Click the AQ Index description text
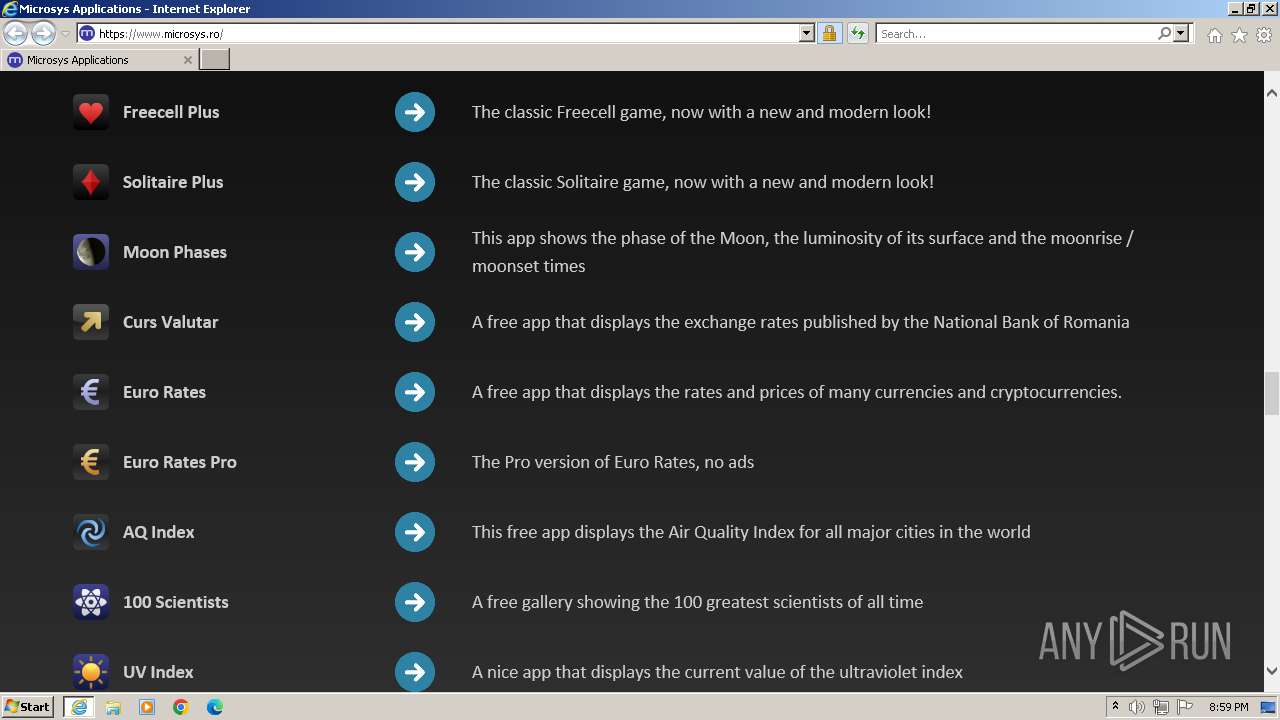The width and height of the screenshot is (1280, 720). [751, 532]
